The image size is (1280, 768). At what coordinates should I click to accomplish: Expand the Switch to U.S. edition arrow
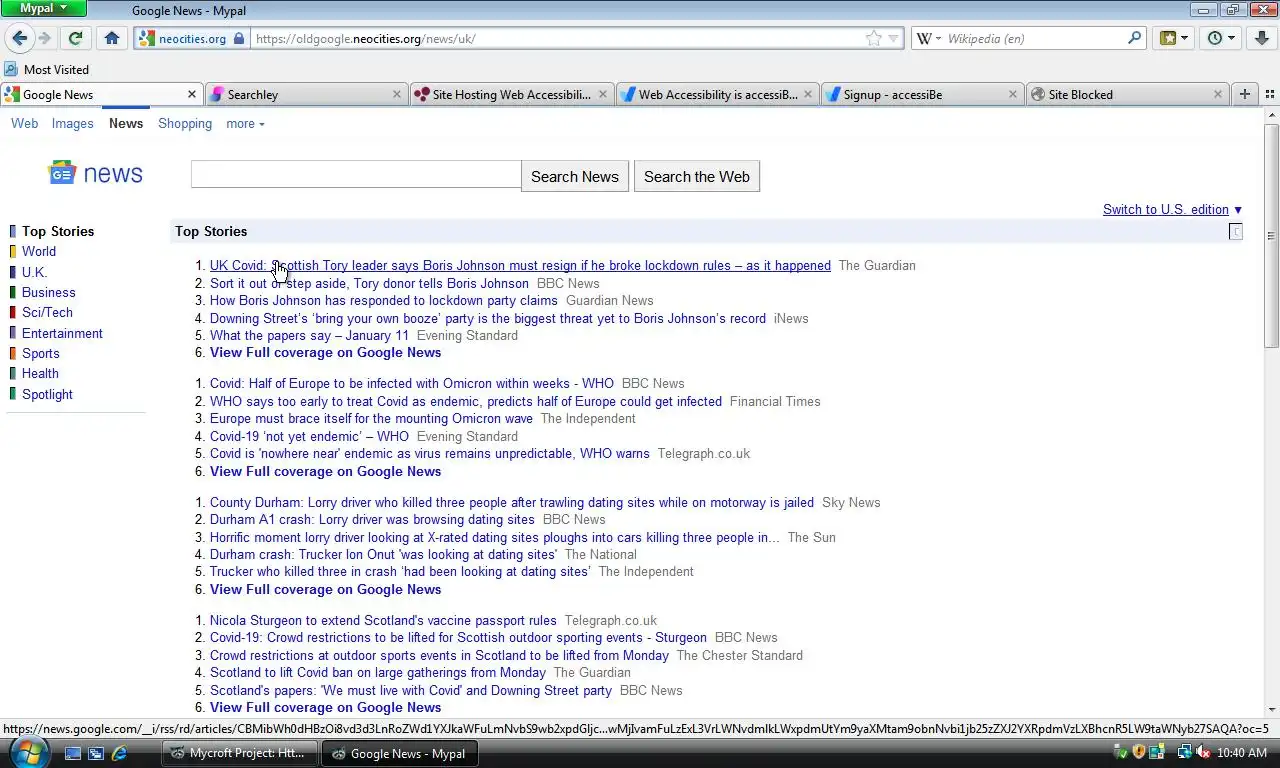click(x=1238, y=210)
